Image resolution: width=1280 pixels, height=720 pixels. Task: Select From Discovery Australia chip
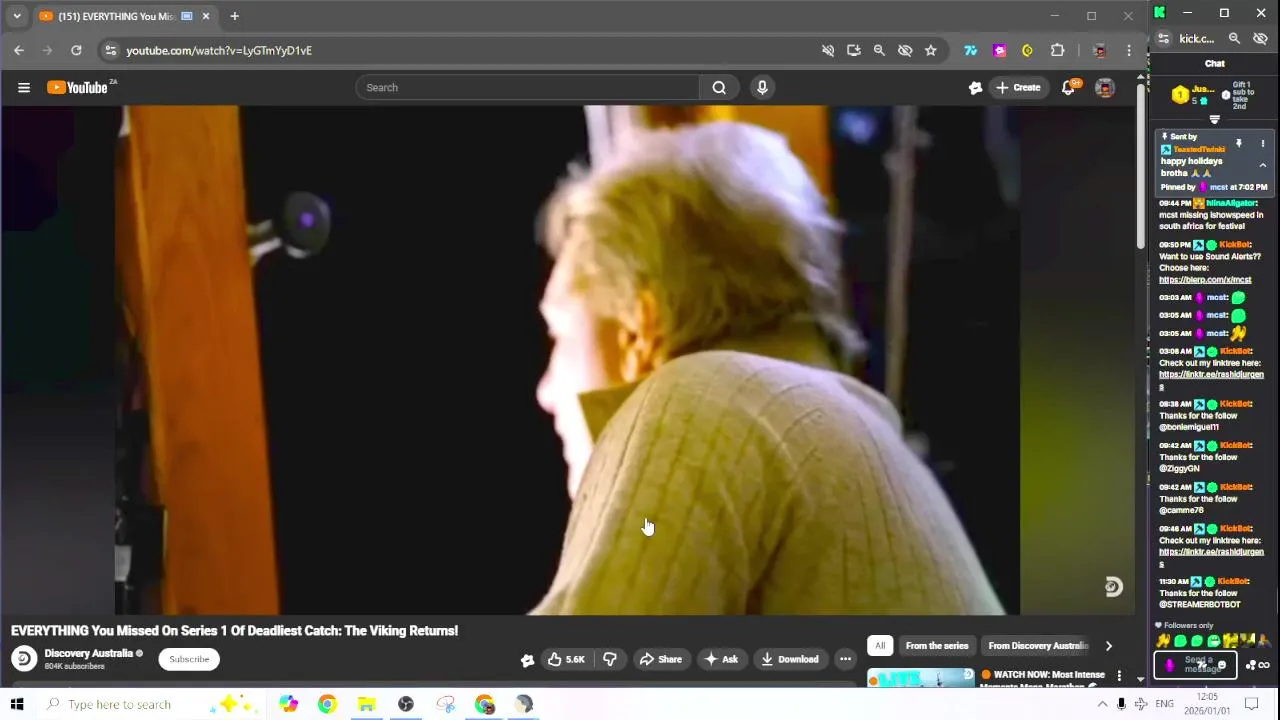pos(1037,646)
